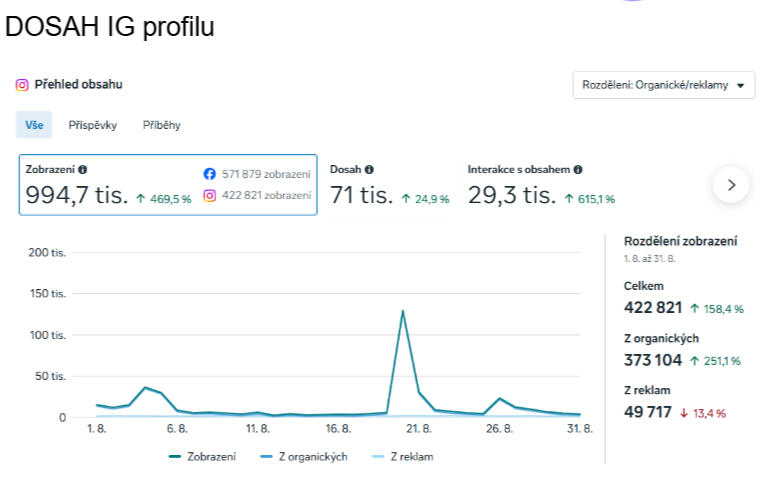
Task: Click the date range 1. 8. až 31. 8.
Action: (649, 258)
